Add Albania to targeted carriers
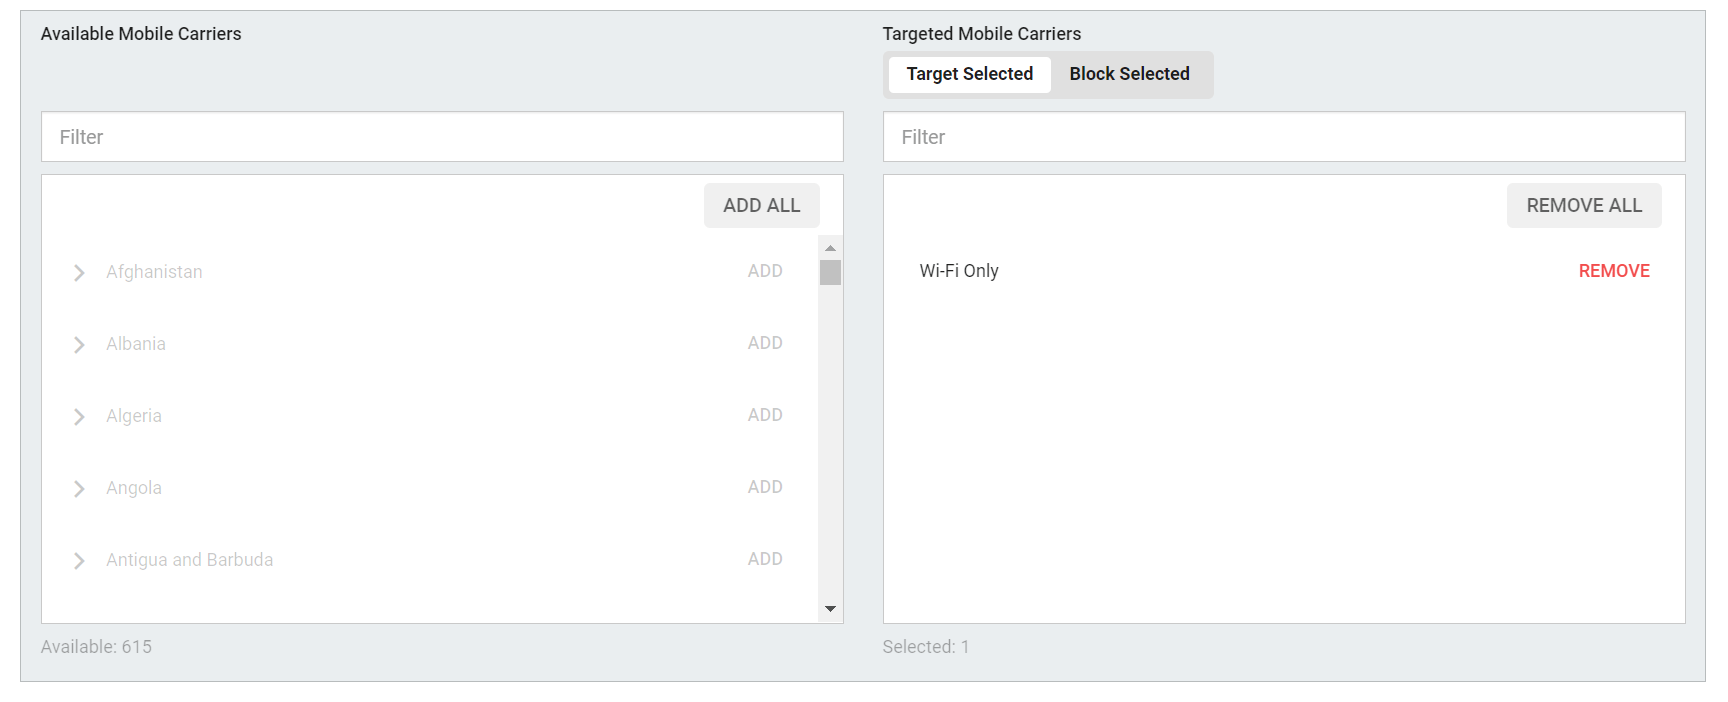 point(765,343)
